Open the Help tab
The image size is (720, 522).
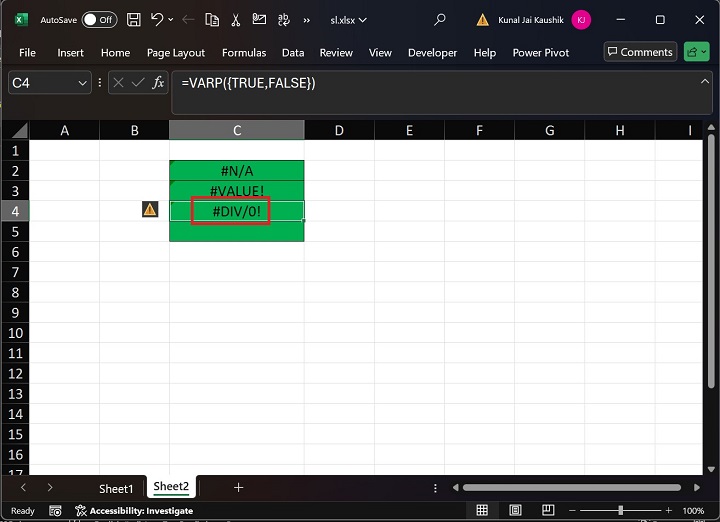[x=484, y=53]
